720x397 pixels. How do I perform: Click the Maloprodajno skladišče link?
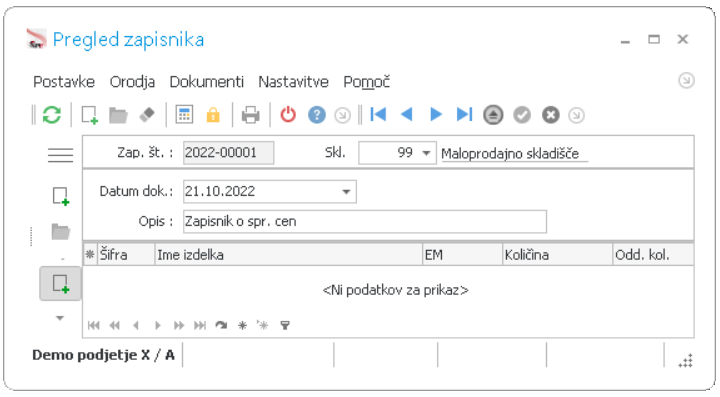pyautogui.click(x=510, y=153)
